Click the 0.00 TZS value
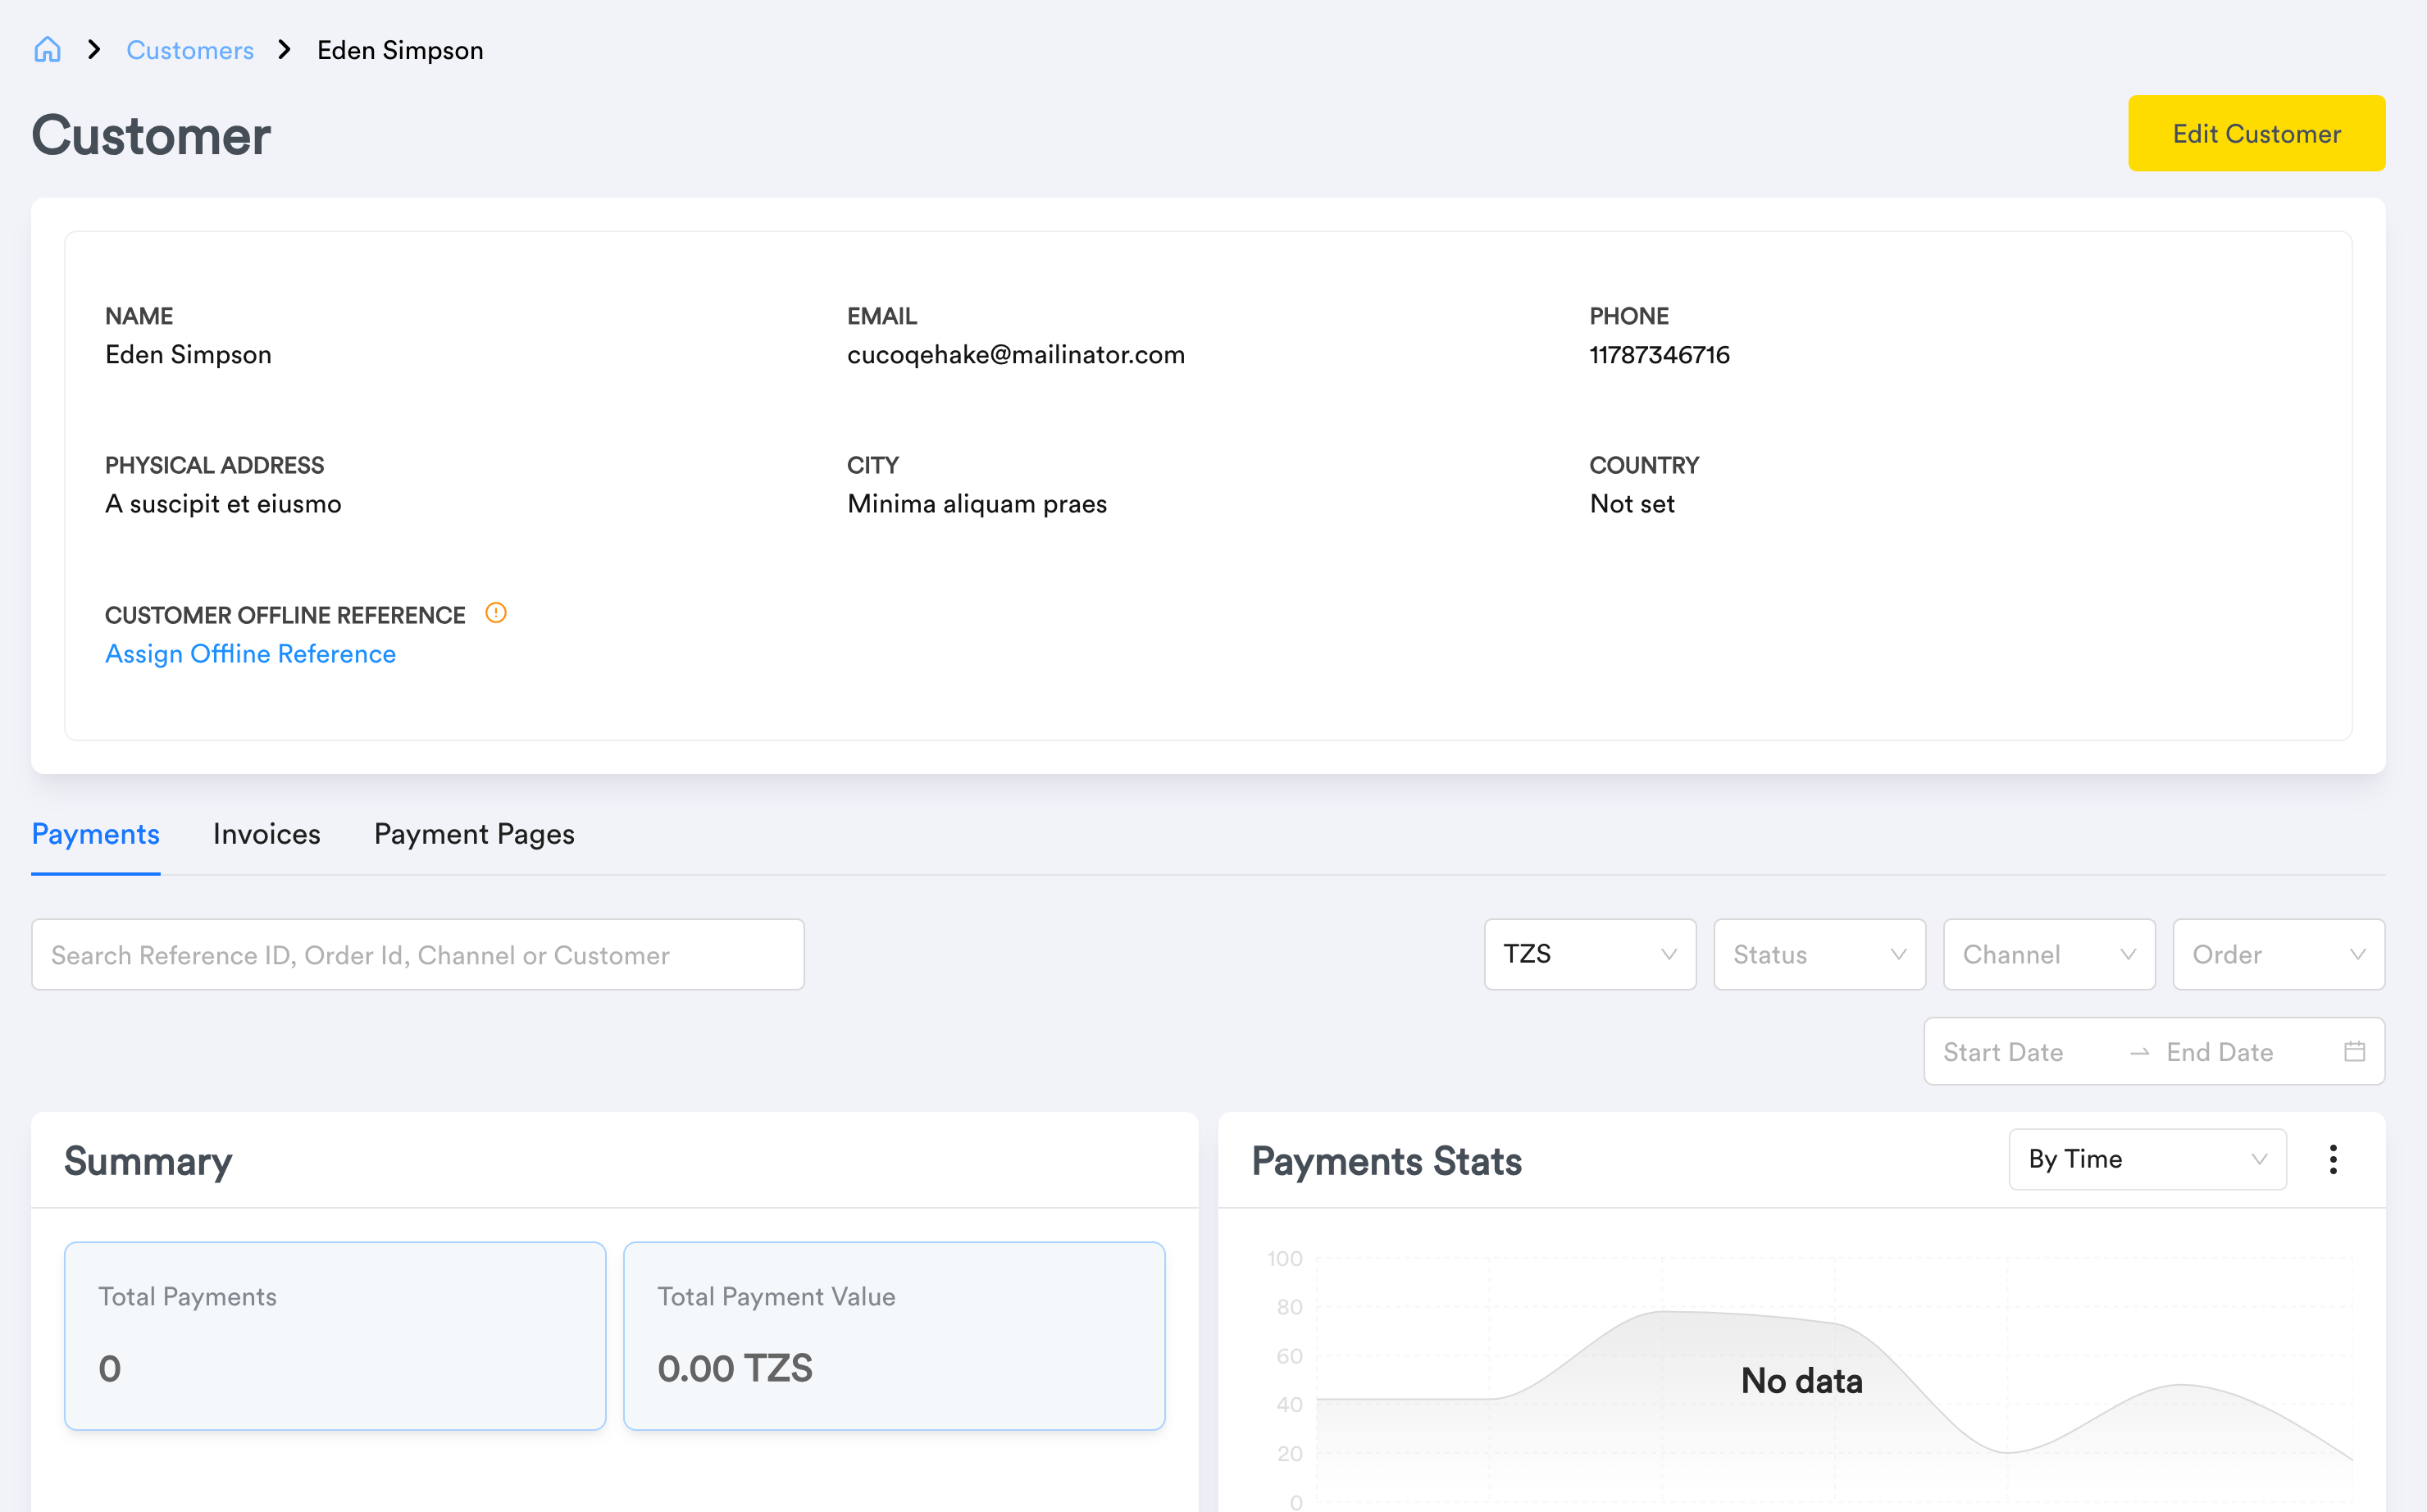Viewport: 2427px width, 1512px height. coord(735,1368)
